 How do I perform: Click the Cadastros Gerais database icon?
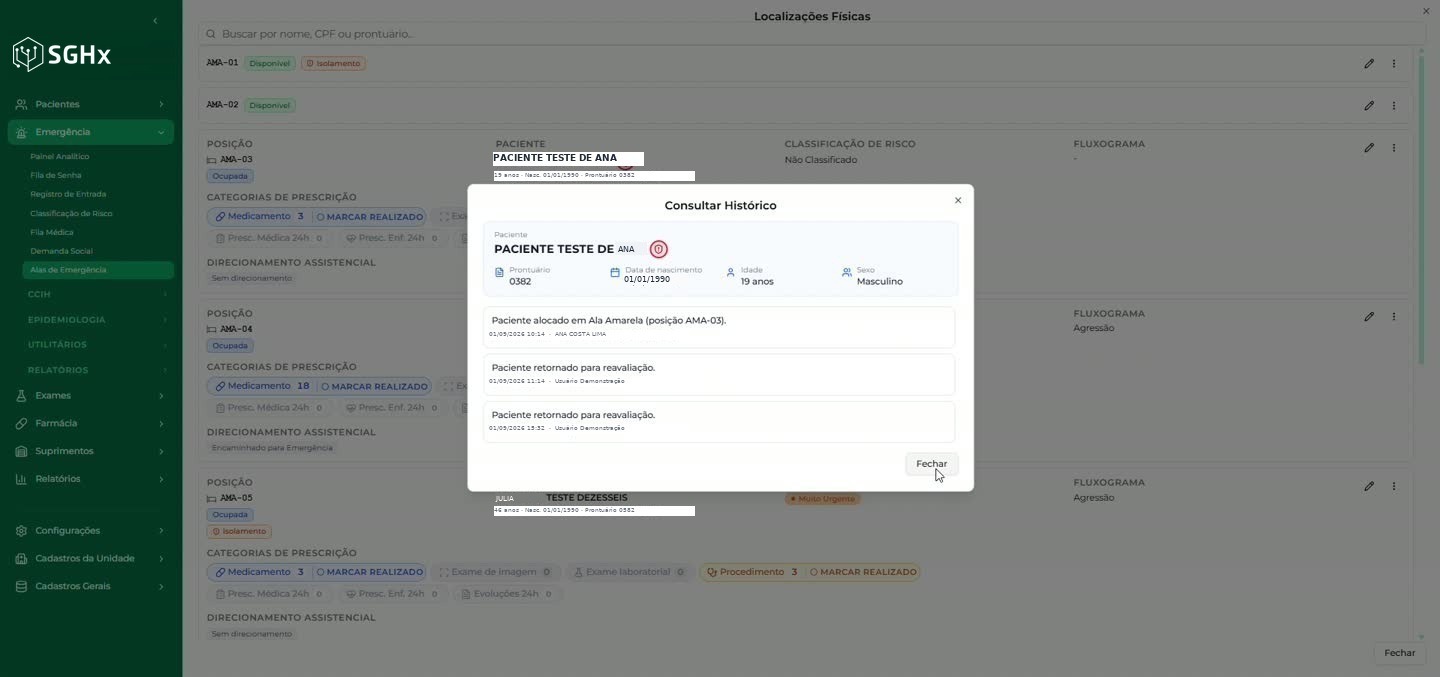click(21, 586)
